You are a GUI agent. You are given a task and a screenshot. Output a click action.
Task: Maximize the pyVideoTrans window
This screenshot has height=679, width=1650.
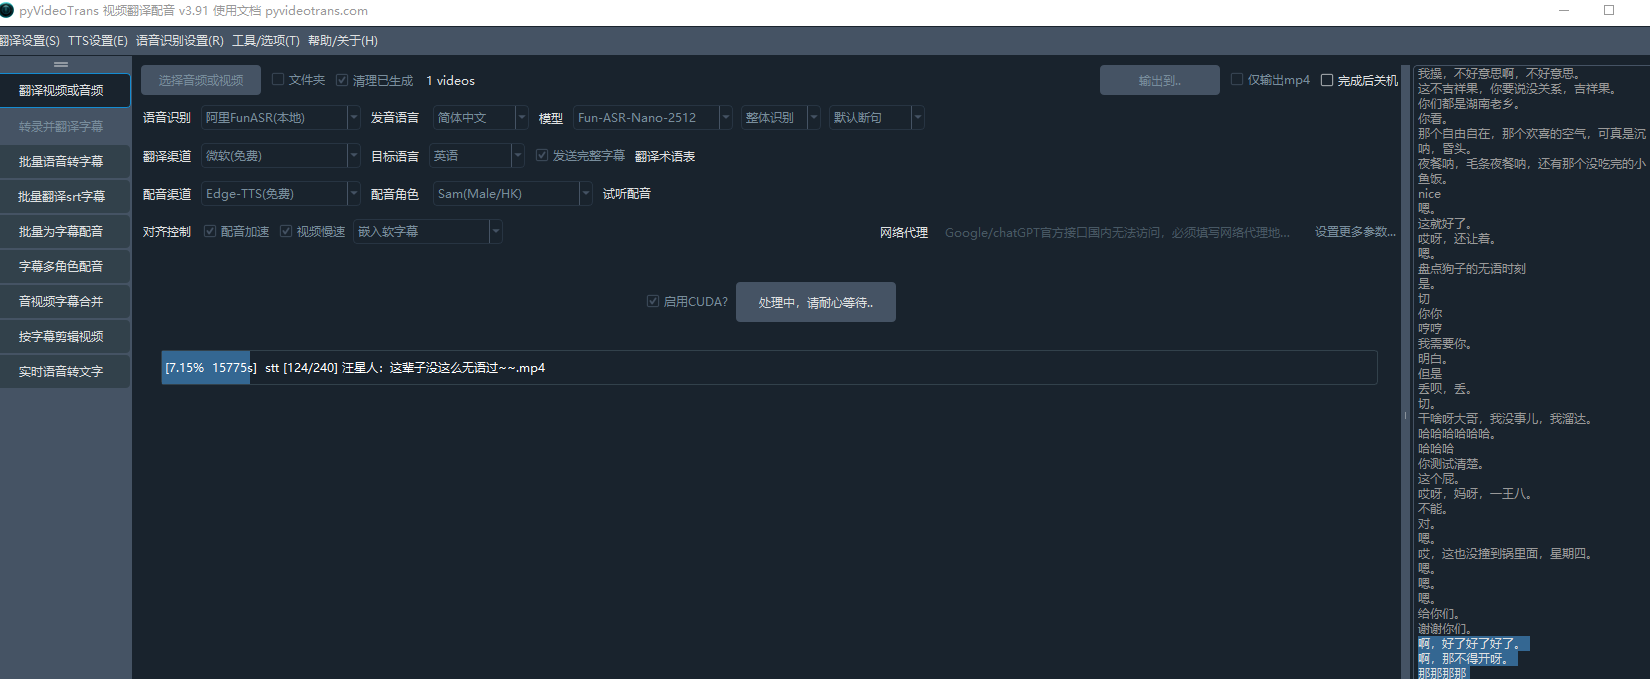click(x=1609, y=10)
